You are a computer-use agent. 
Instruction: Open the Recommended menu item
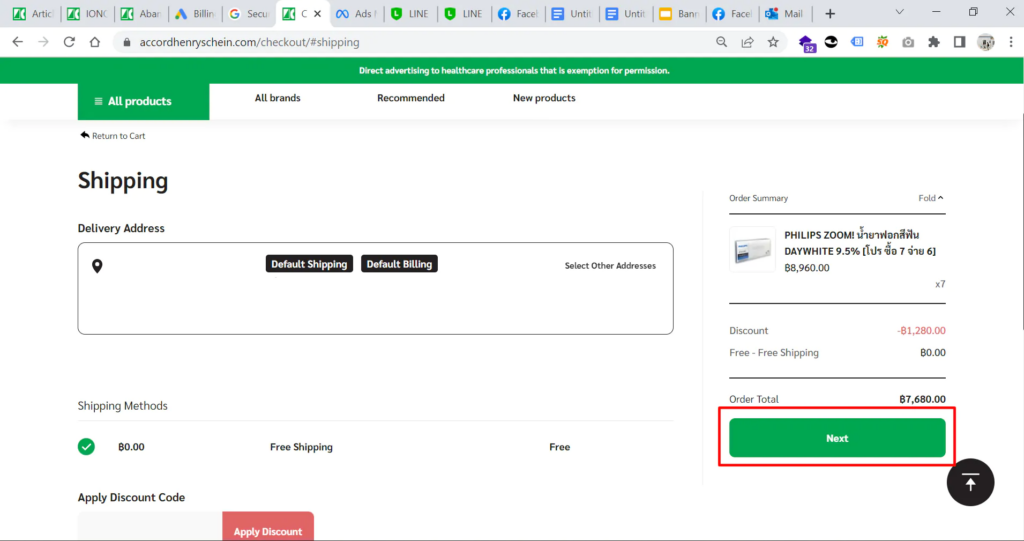(410, 98)
